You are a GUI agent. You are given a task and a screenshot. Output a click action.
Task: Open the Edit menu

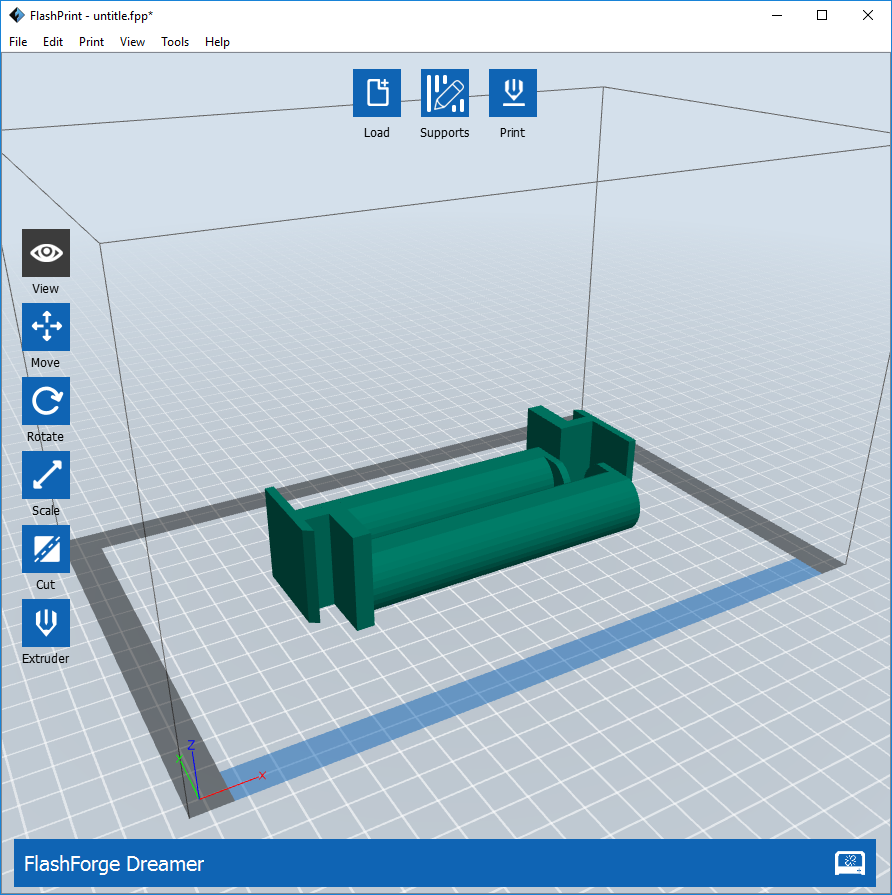pyautogui.click(x=53, y=42)
